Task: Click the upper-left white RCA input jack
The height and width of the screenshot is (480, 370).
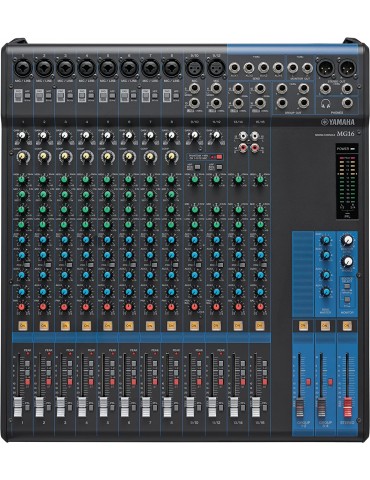Action: 244,136
